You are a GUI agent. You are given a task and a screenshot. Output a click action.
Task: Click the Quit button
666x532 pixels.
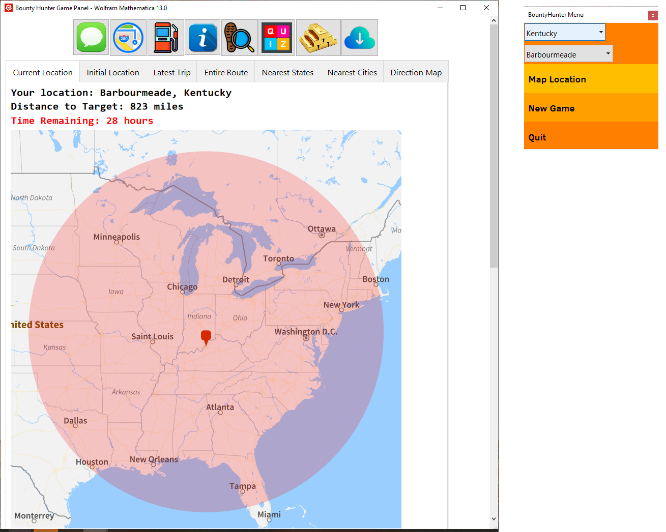[x=590, y=137]
